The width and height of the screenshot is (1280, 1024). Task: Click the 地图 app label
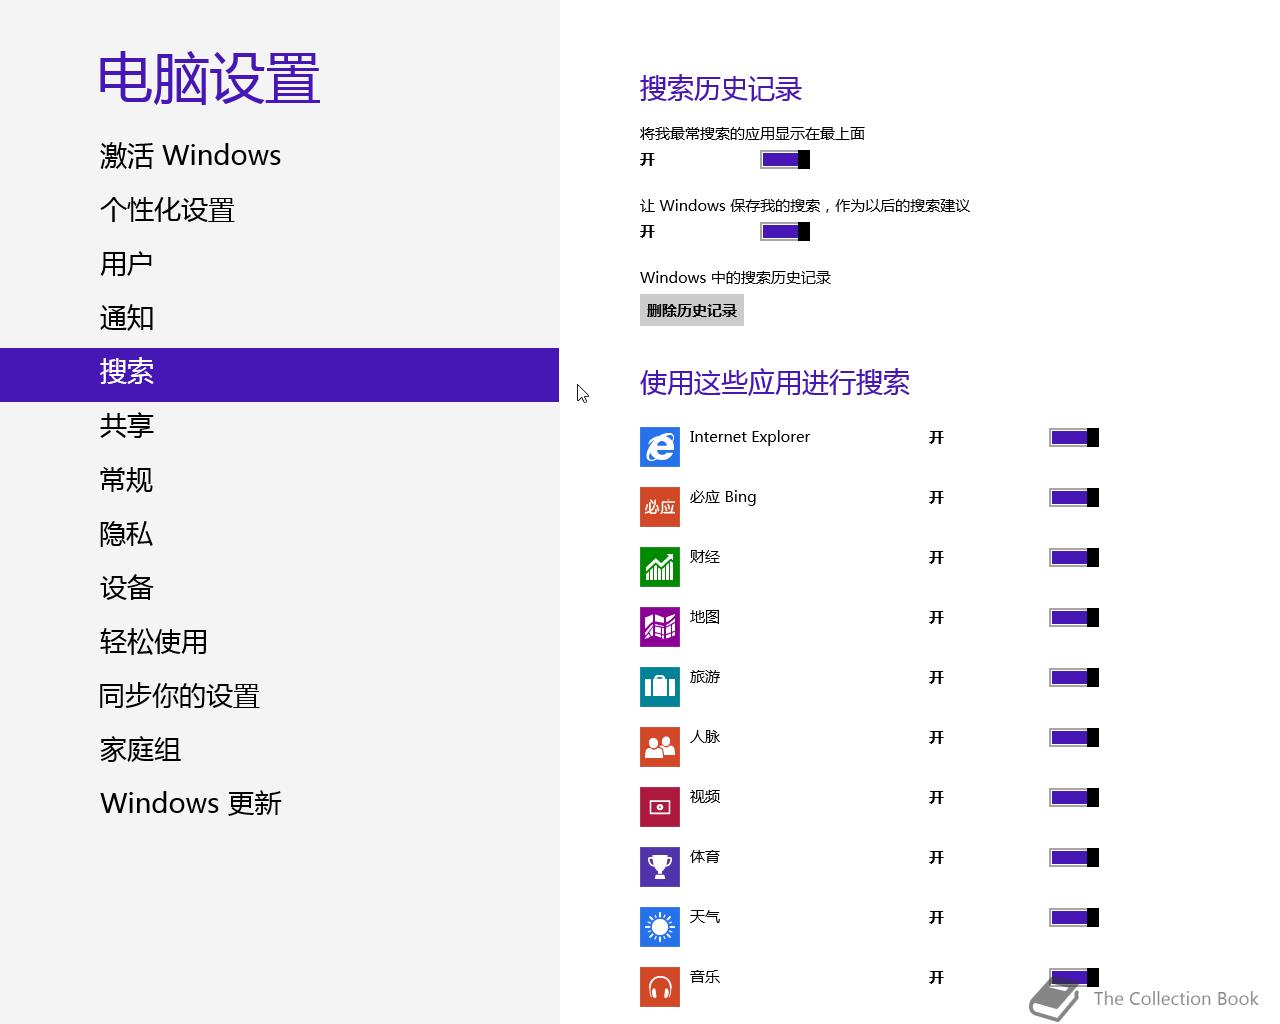coord(705,617)
